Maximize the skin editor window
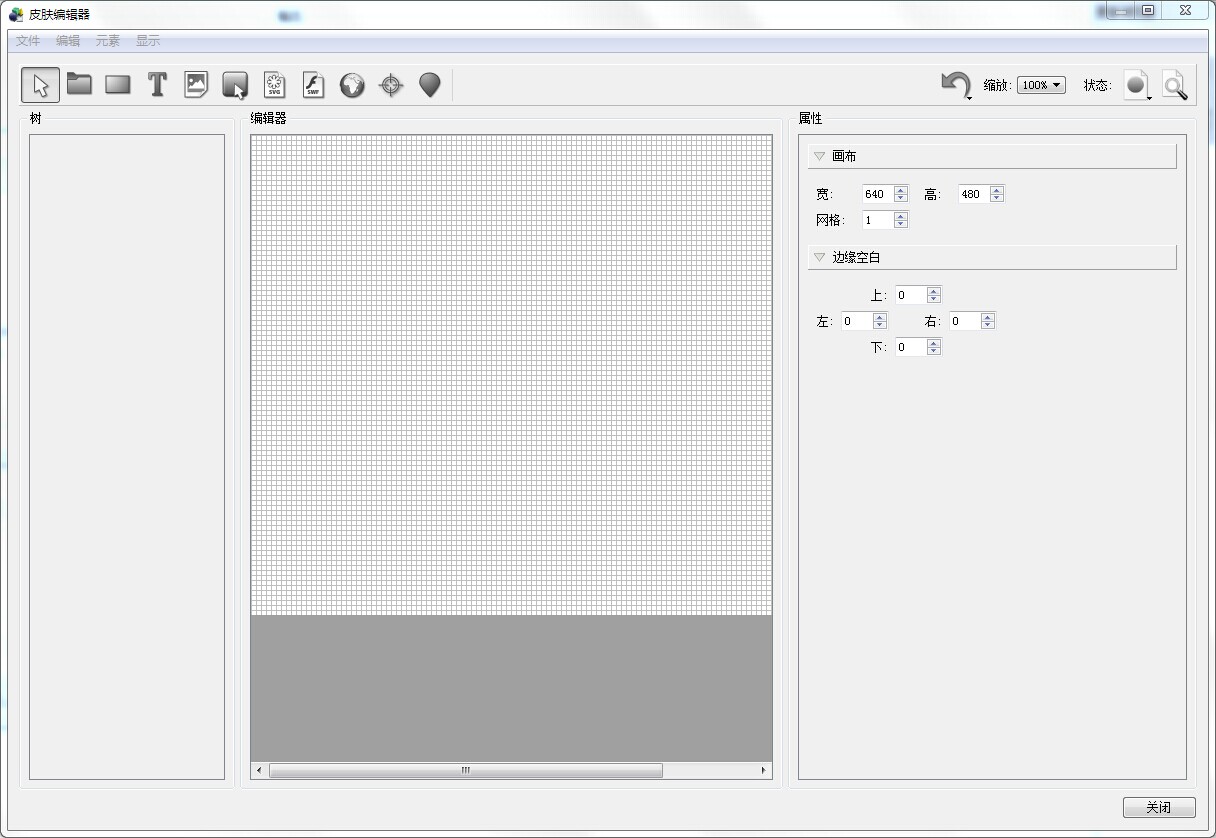Viewport: 1216px width, 838px height. tap(1148, 10)
